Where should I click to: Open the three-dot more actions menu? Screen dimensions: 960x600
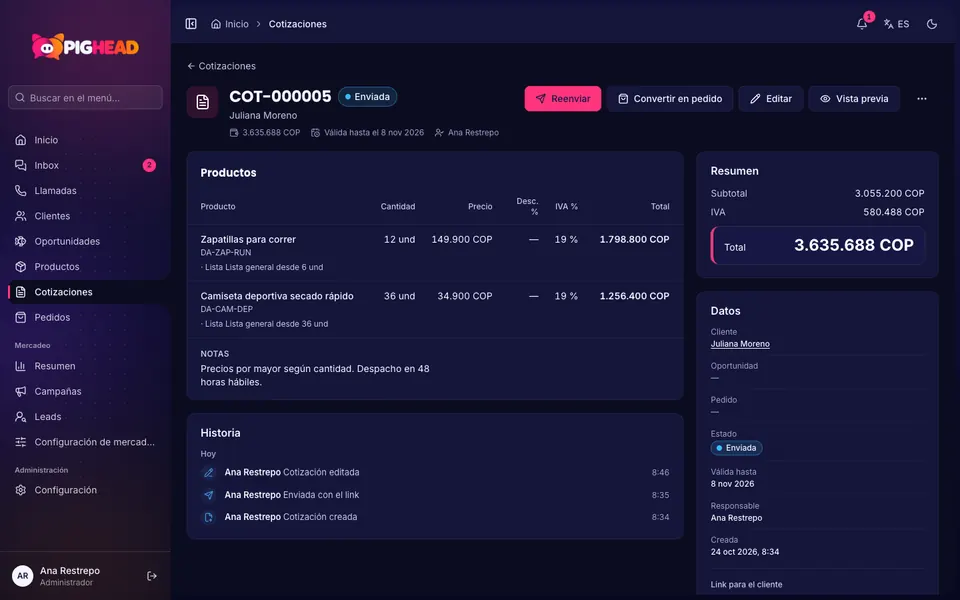[x=921, y=99]
